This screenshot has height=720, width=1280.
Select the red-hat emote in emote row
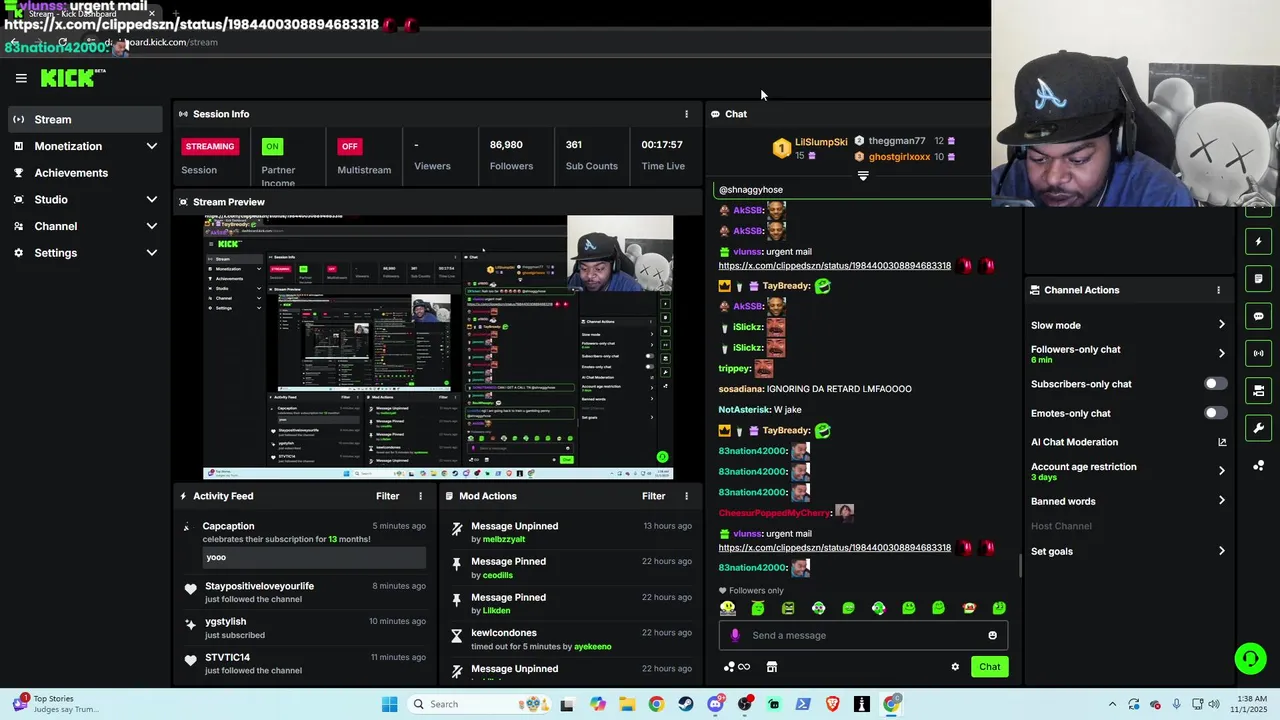click(968, 608)
